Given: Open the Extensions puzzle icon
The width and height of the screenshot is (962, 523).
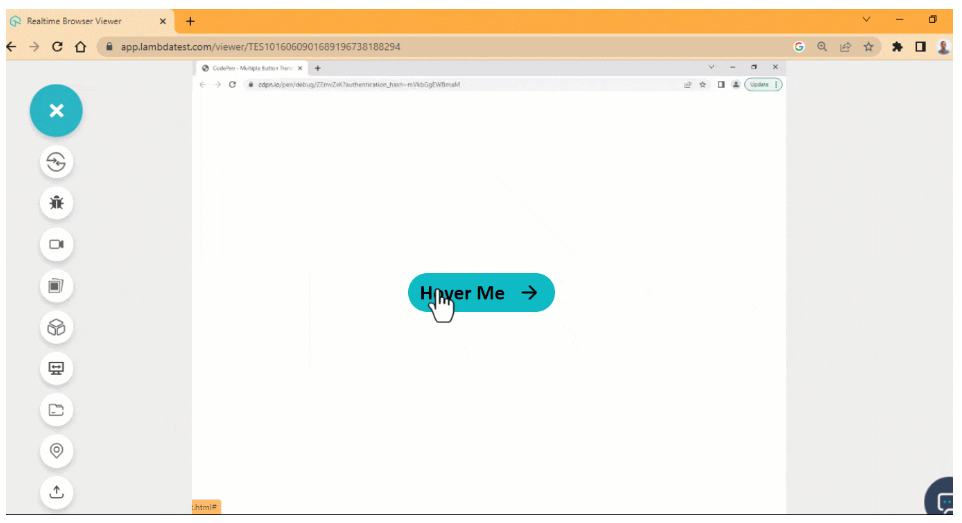Looking at the screenshot, I should click(897, 47).
